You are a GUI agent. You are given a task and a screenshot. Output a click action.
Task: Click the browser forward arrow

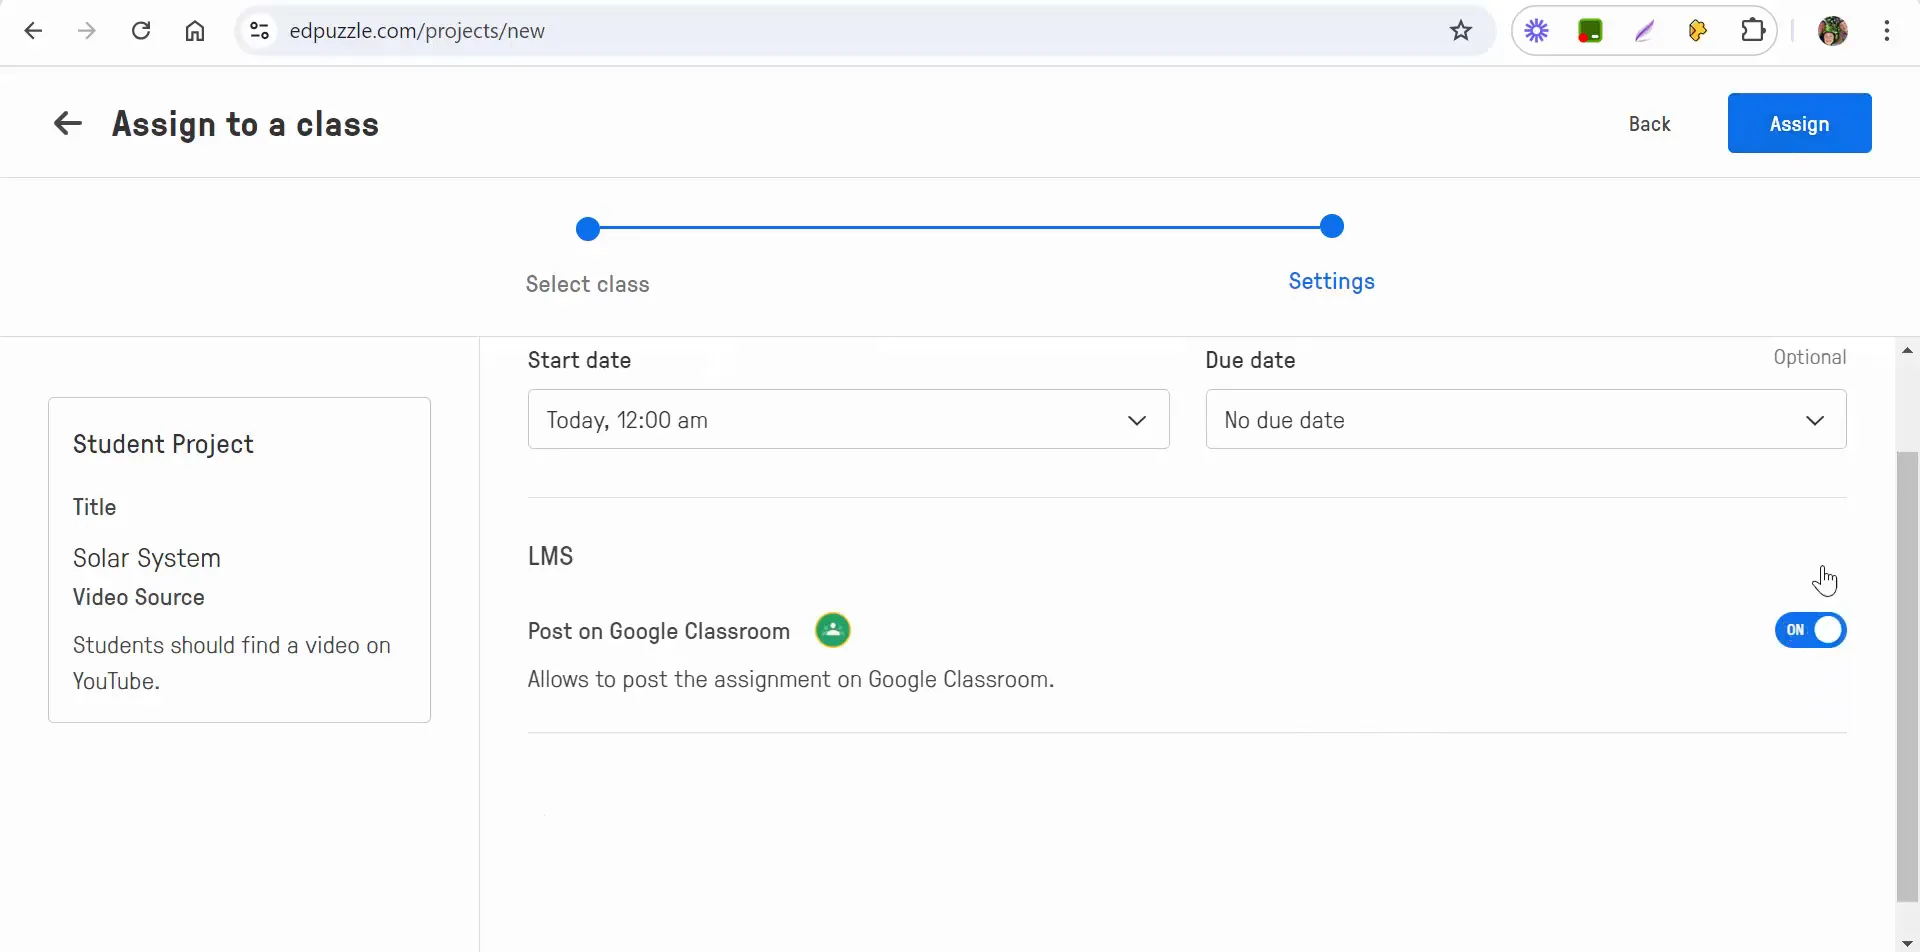87,31
